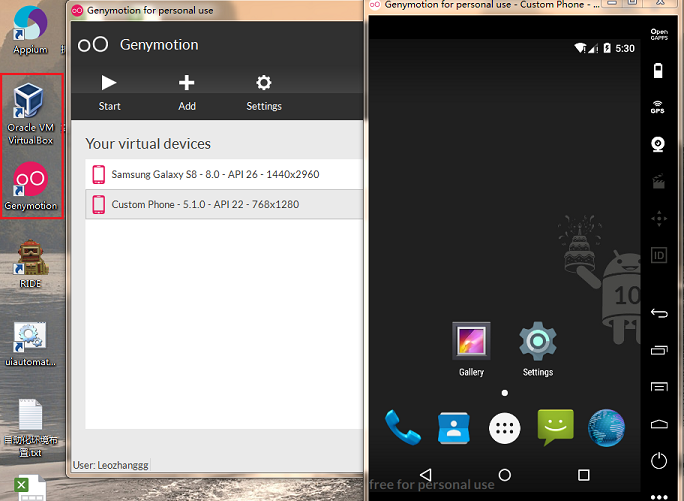Viewport: 684px width, 501px height.
Task: Open camera widget in emulator sidebar
Action: pos(658,144)
